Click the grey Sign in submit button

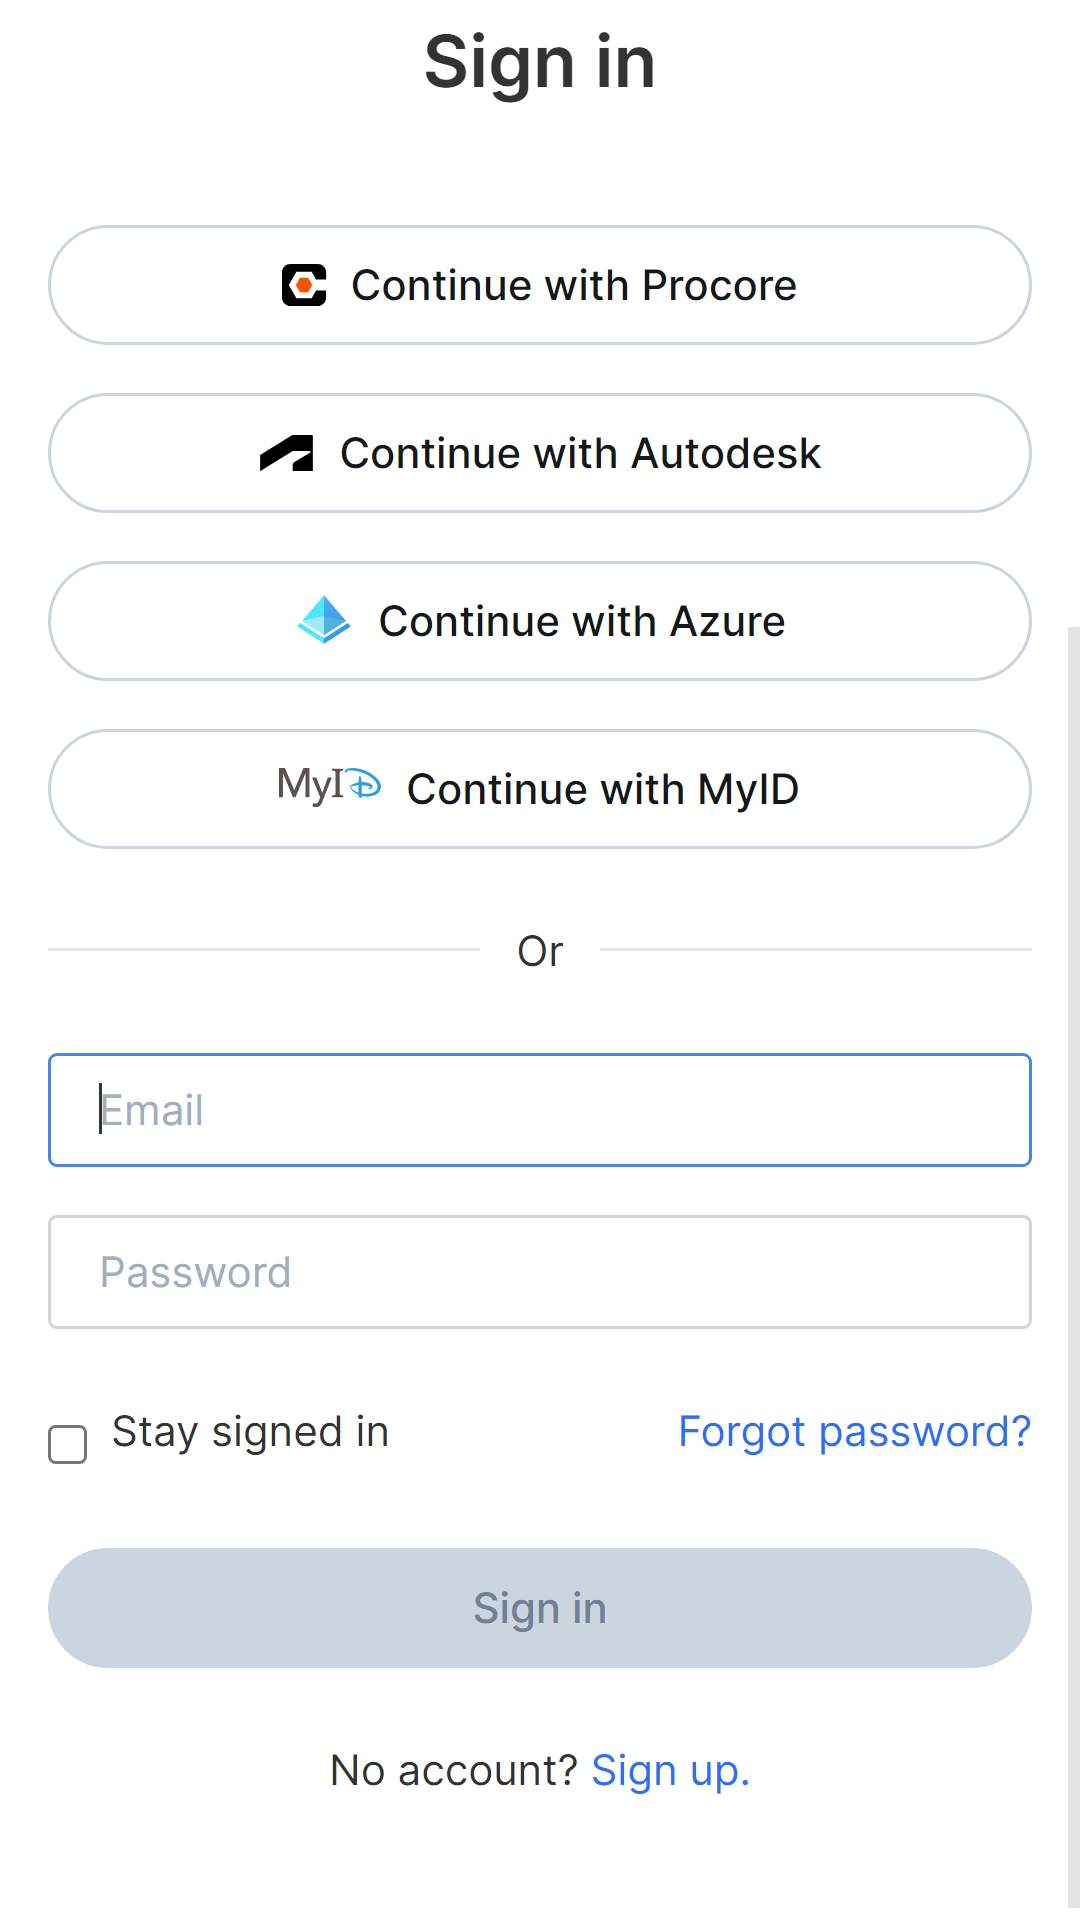(540, 1608)
